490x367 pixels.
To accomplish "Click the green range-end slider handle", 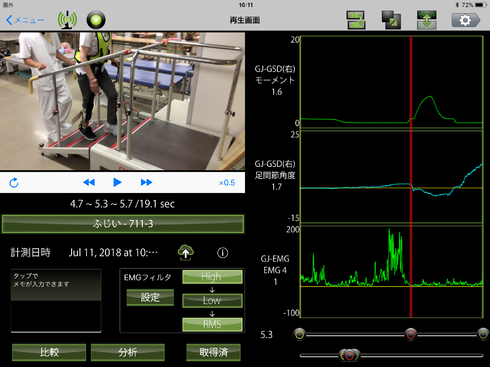I will click(483, 334).
